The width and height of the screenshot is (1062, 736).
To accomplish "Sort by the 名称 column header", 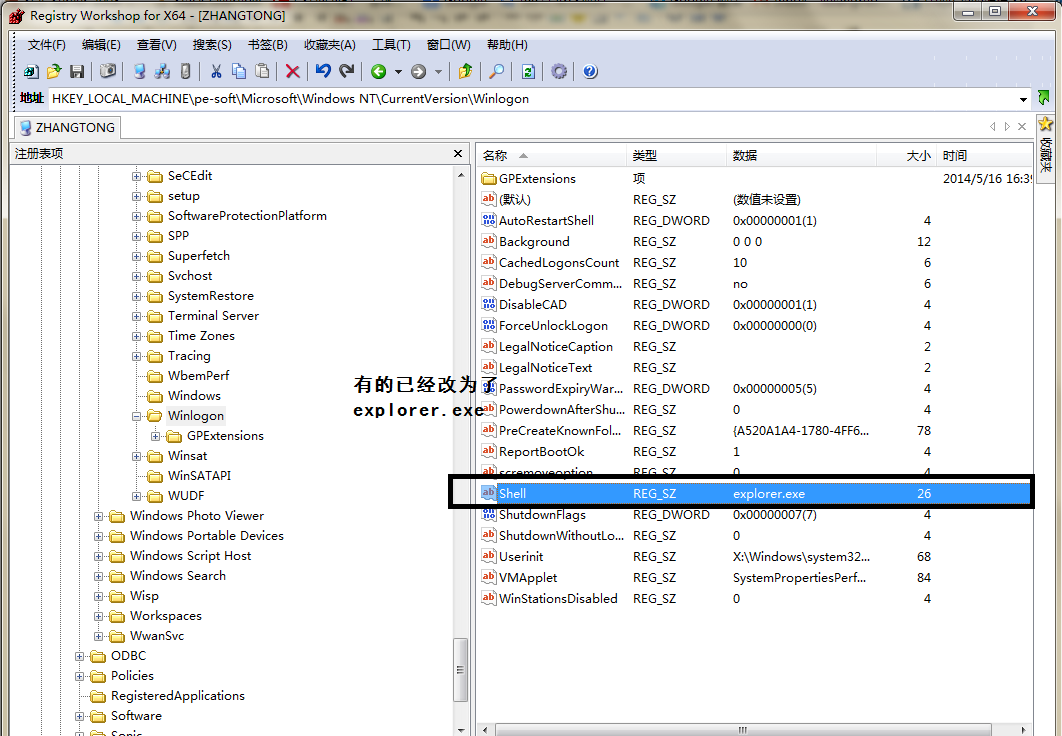I will point(552,156).
